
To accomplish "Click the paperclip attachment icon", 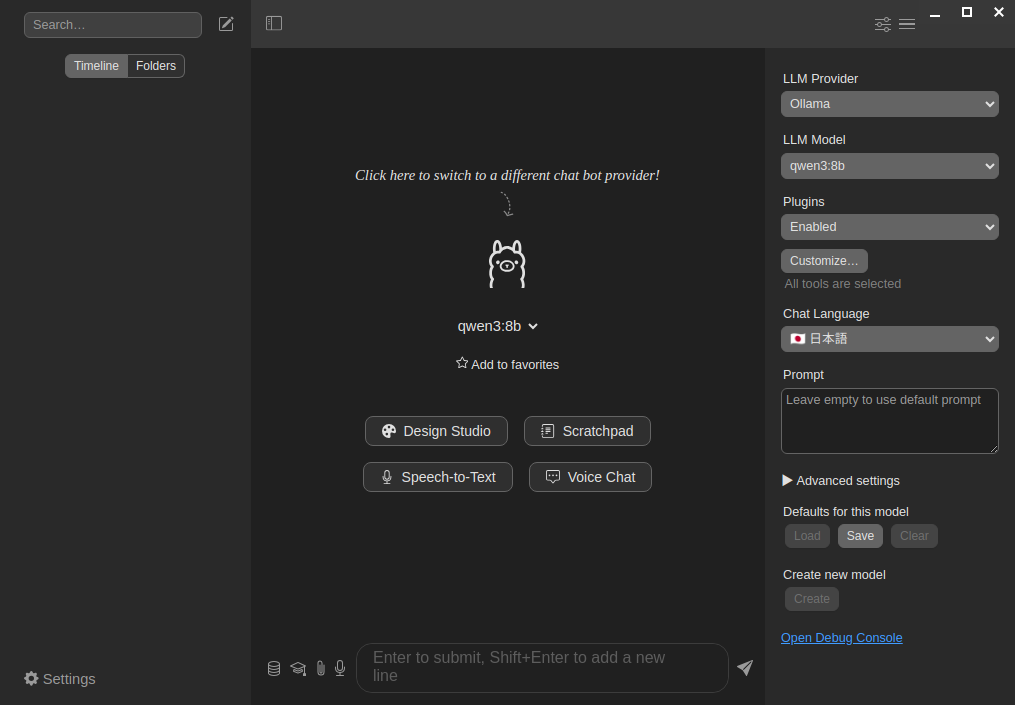I will pos(320,668).
